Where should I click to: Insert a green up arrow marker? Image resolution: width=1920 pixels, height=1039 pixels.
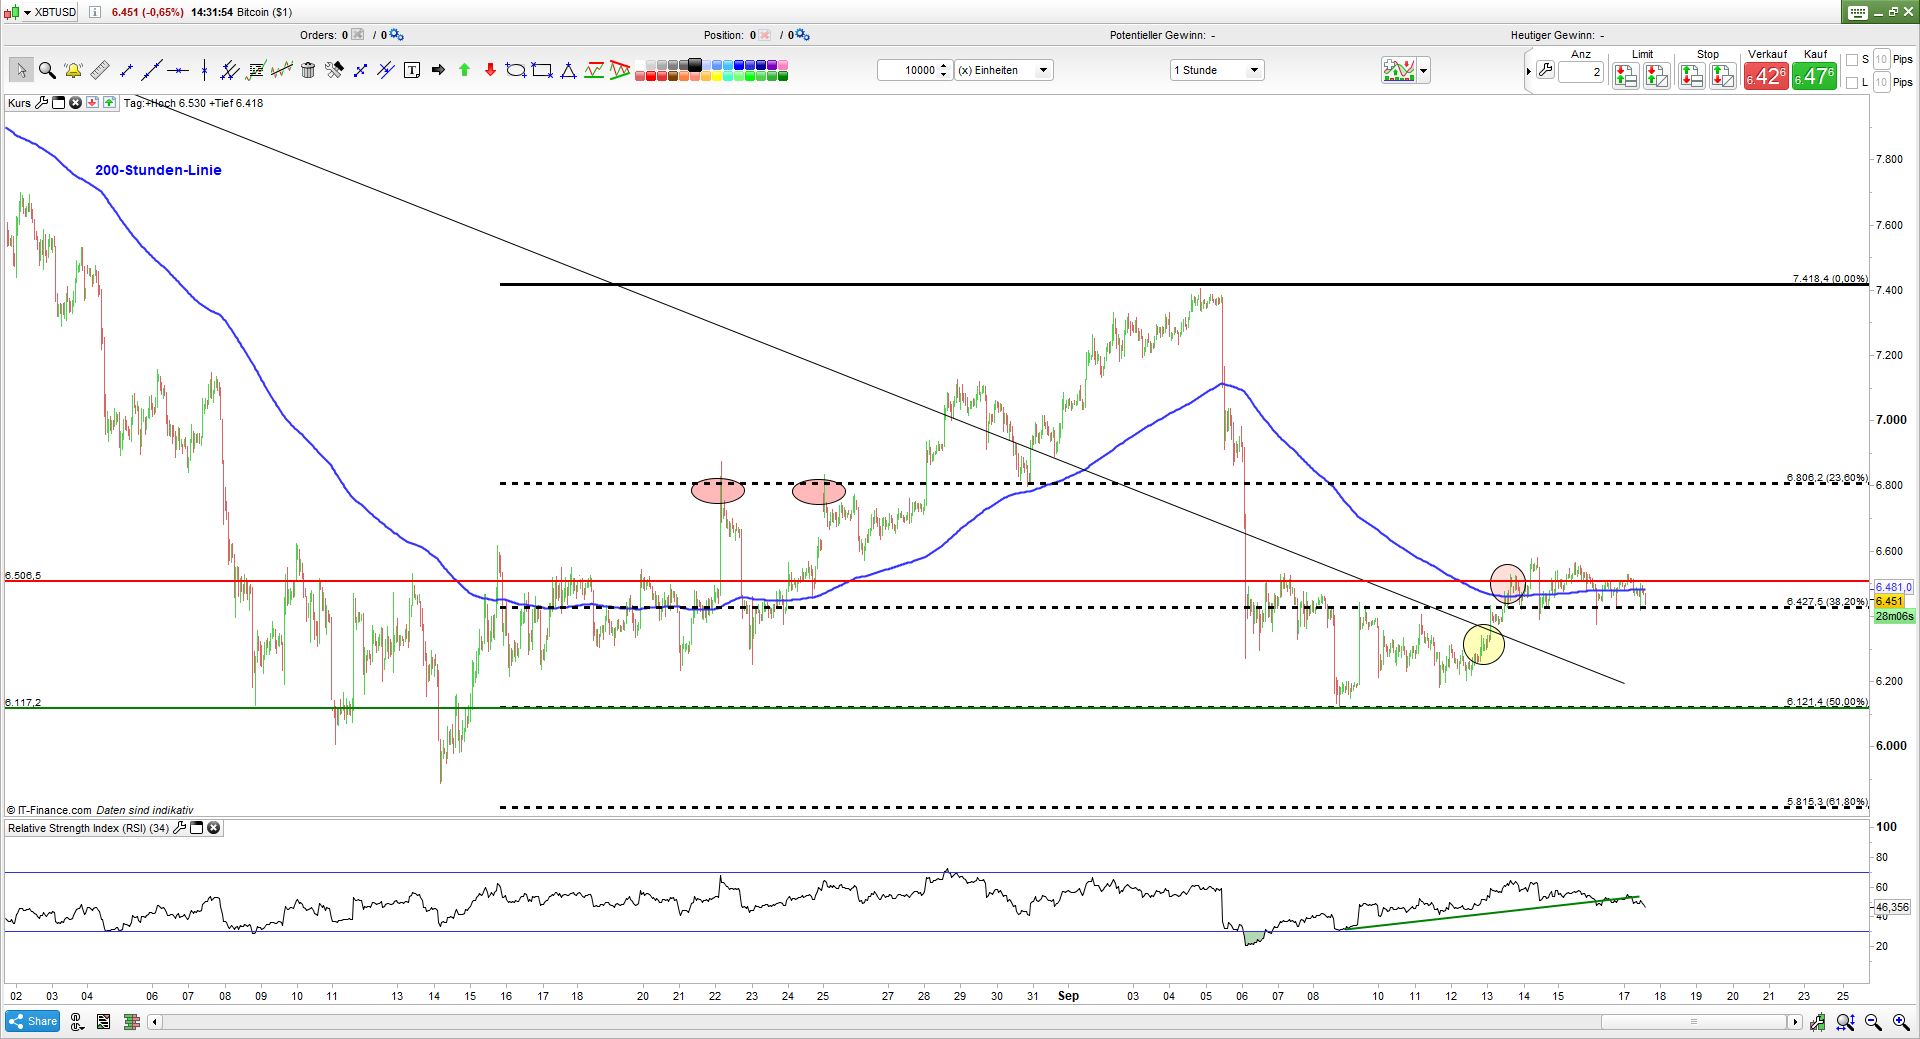pos(464,70)
